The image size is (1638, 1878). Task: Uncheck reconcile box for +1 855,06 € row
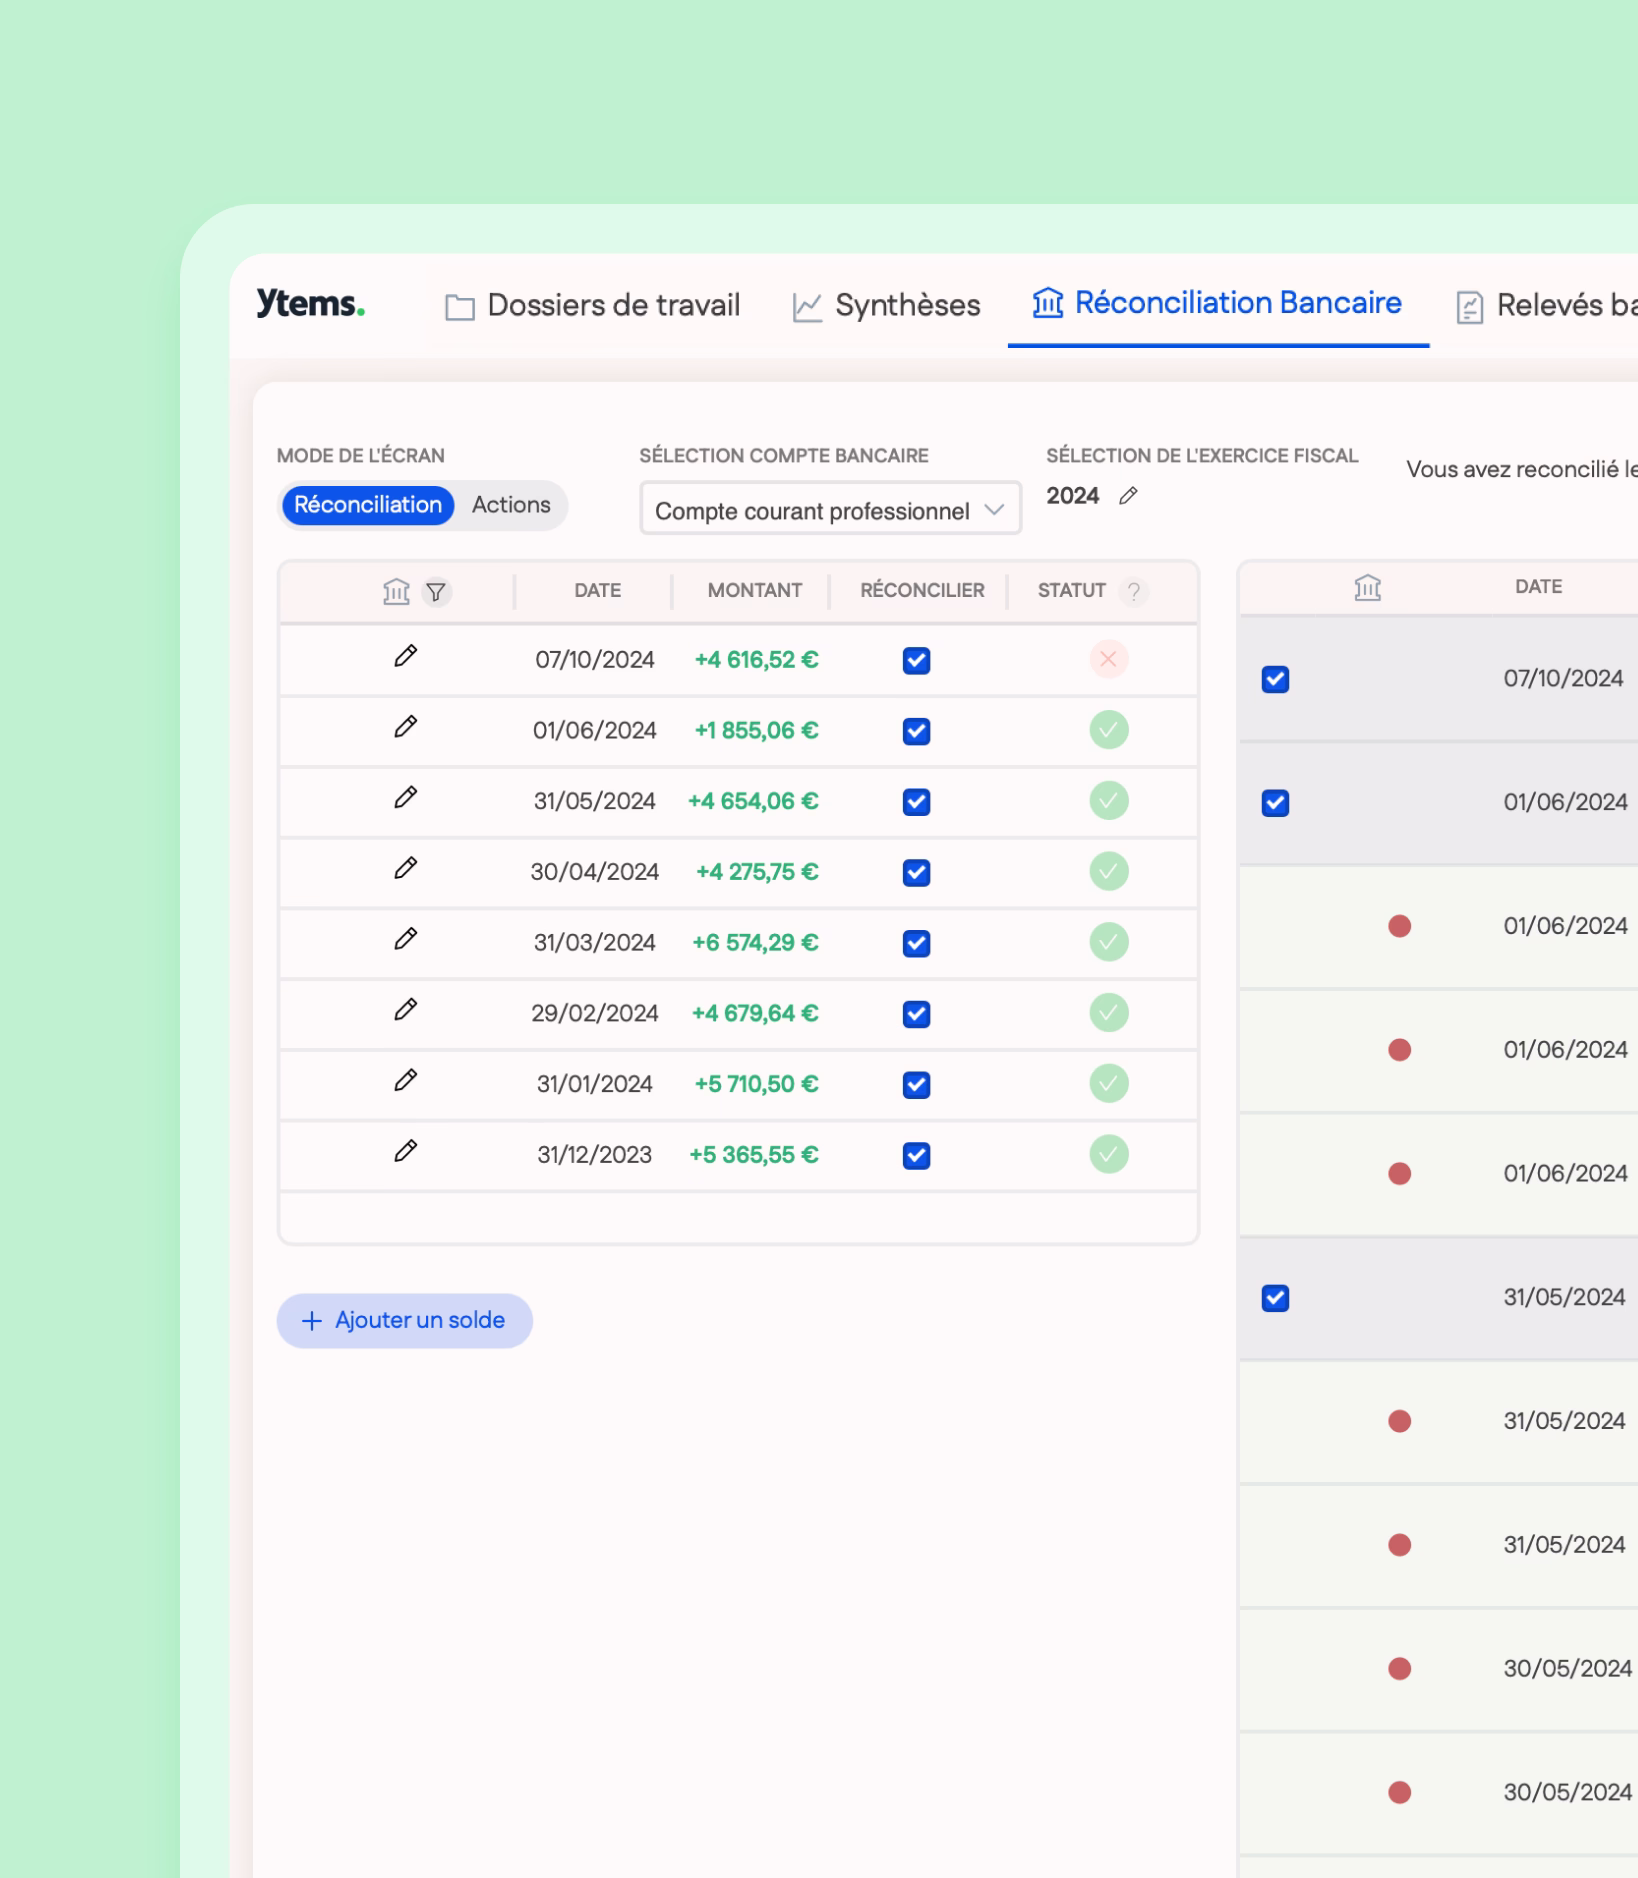(x=916, y=731)
